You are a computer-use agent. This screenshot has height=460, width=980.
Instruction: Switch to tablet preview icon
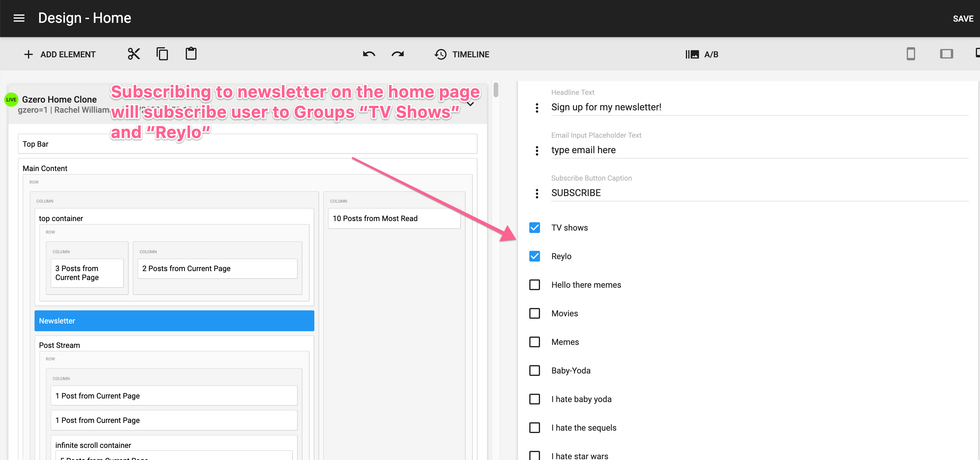[946, 54]
